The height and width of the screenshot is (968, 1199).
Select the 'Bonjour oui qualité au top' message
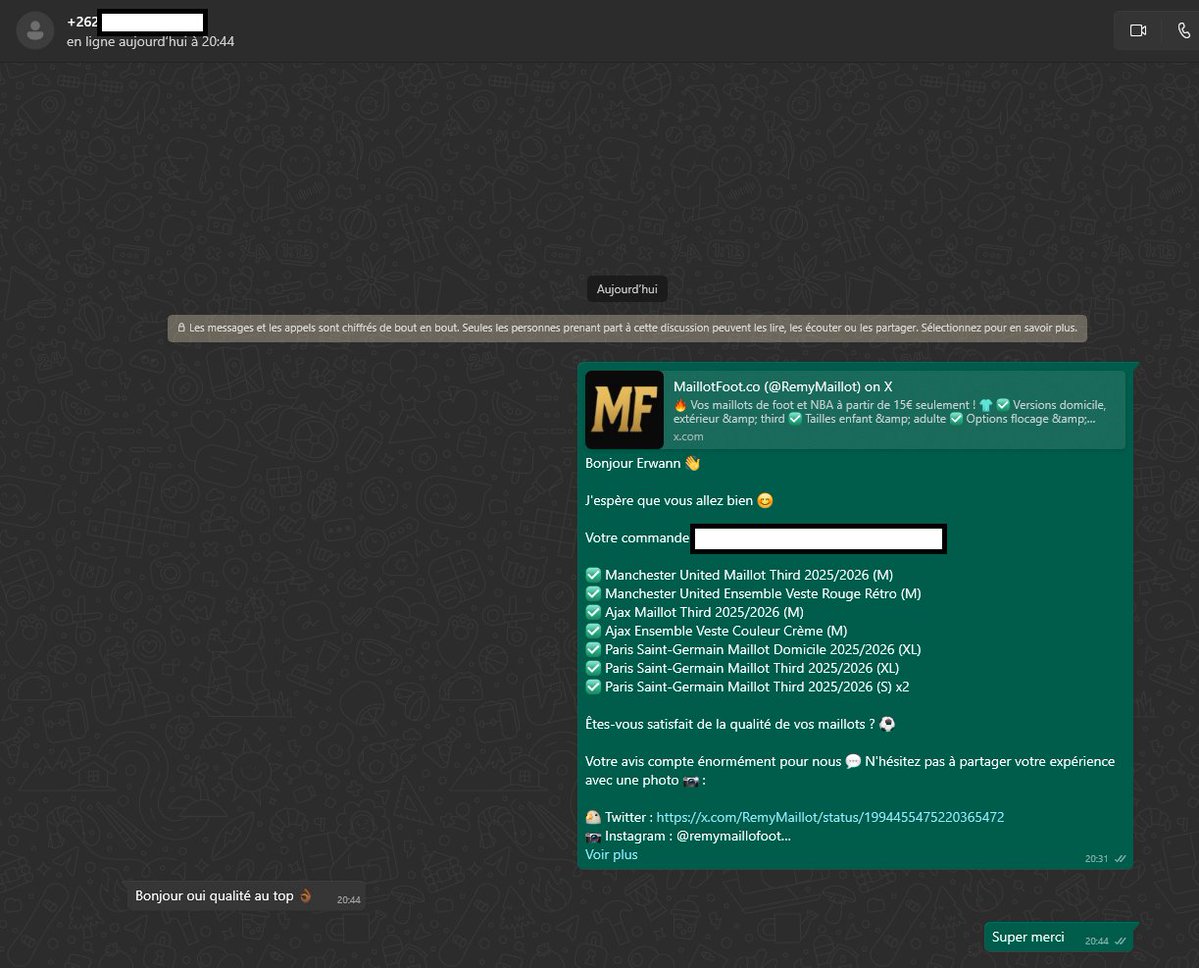247,896
